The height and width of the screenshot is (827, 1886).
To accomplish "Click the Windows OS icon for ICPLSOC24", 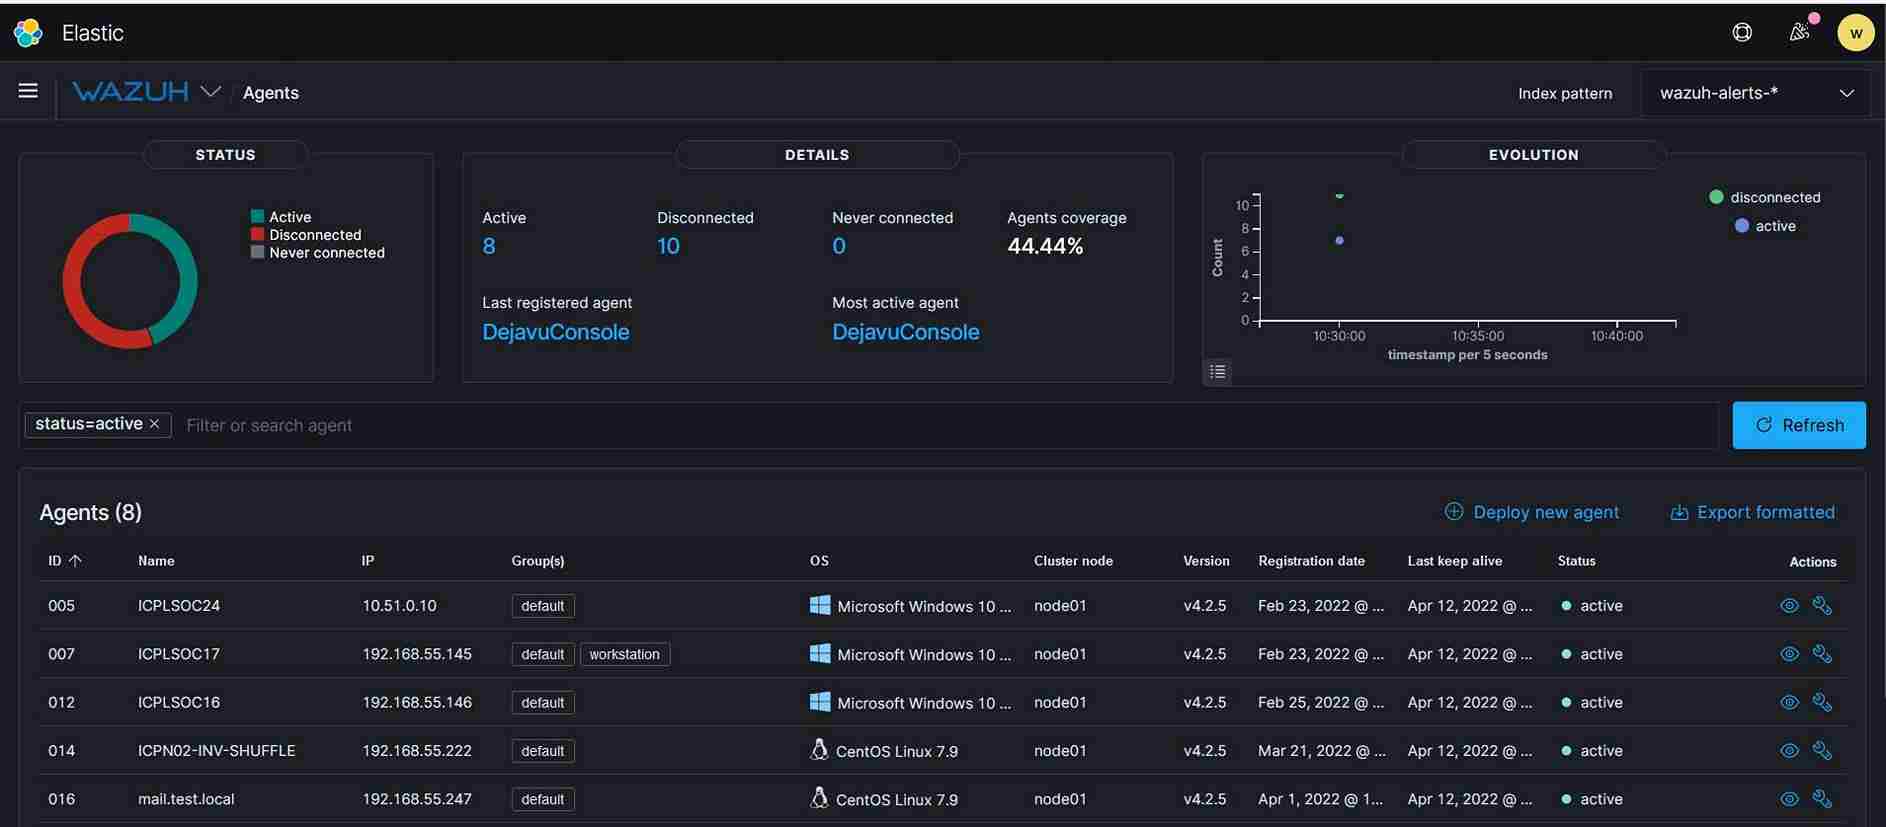I will pyautogui.click(x=820, y=605).
